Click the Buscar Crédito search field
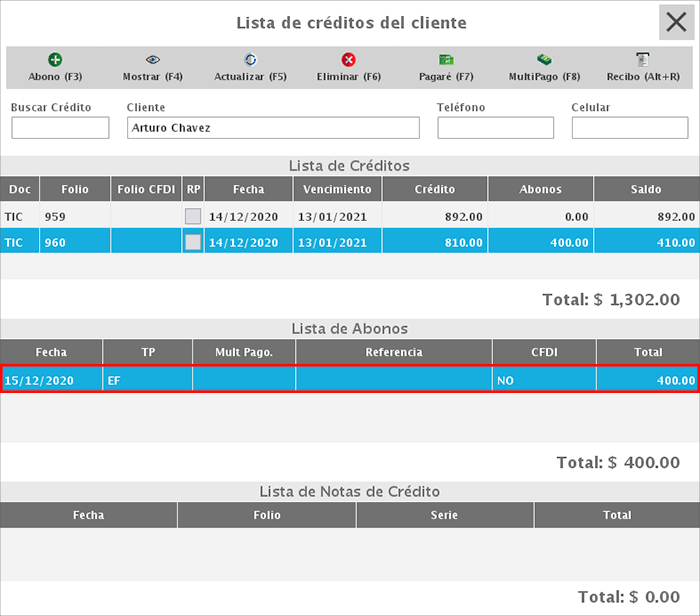Viewport: 700px width, 616px height. [x=60, y=128]
